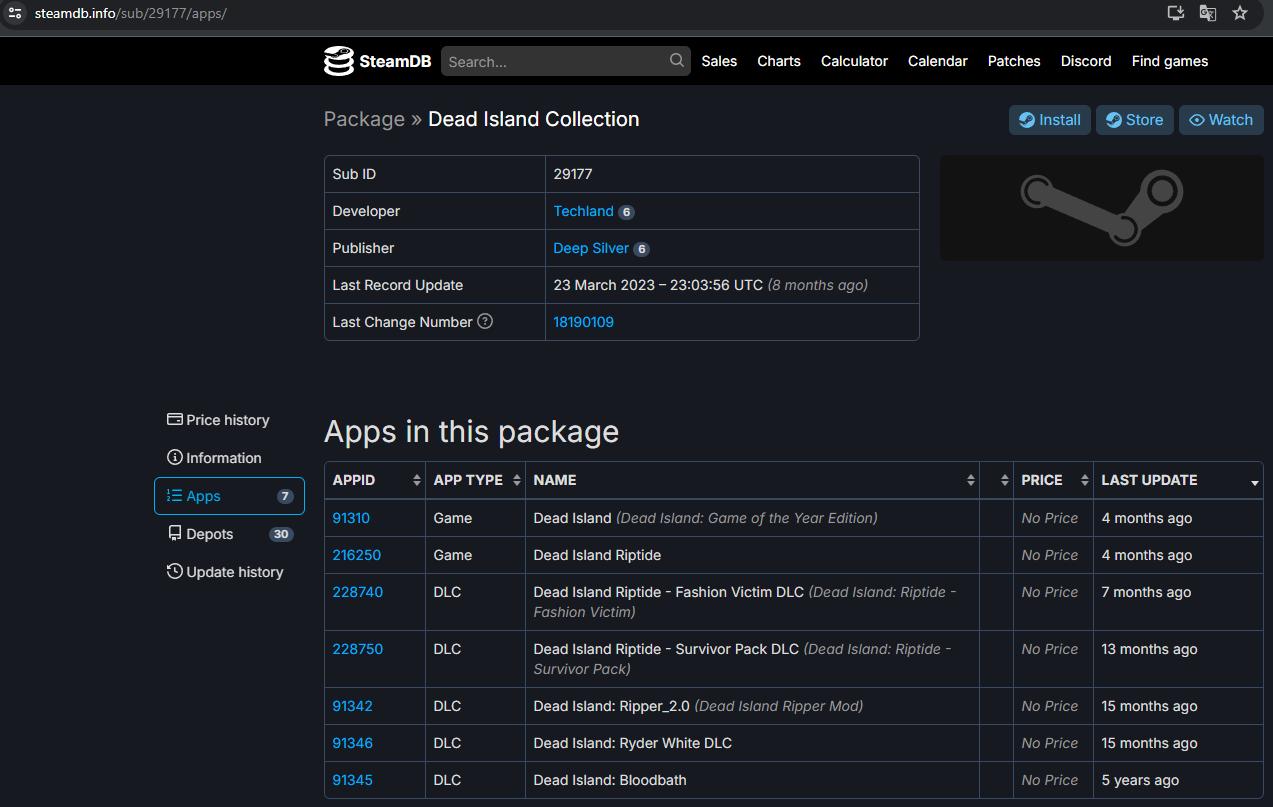The width and height of the screenshot is (1273, 807).
Task: Sort table by APP TYPE column
Action: (475, 480)
